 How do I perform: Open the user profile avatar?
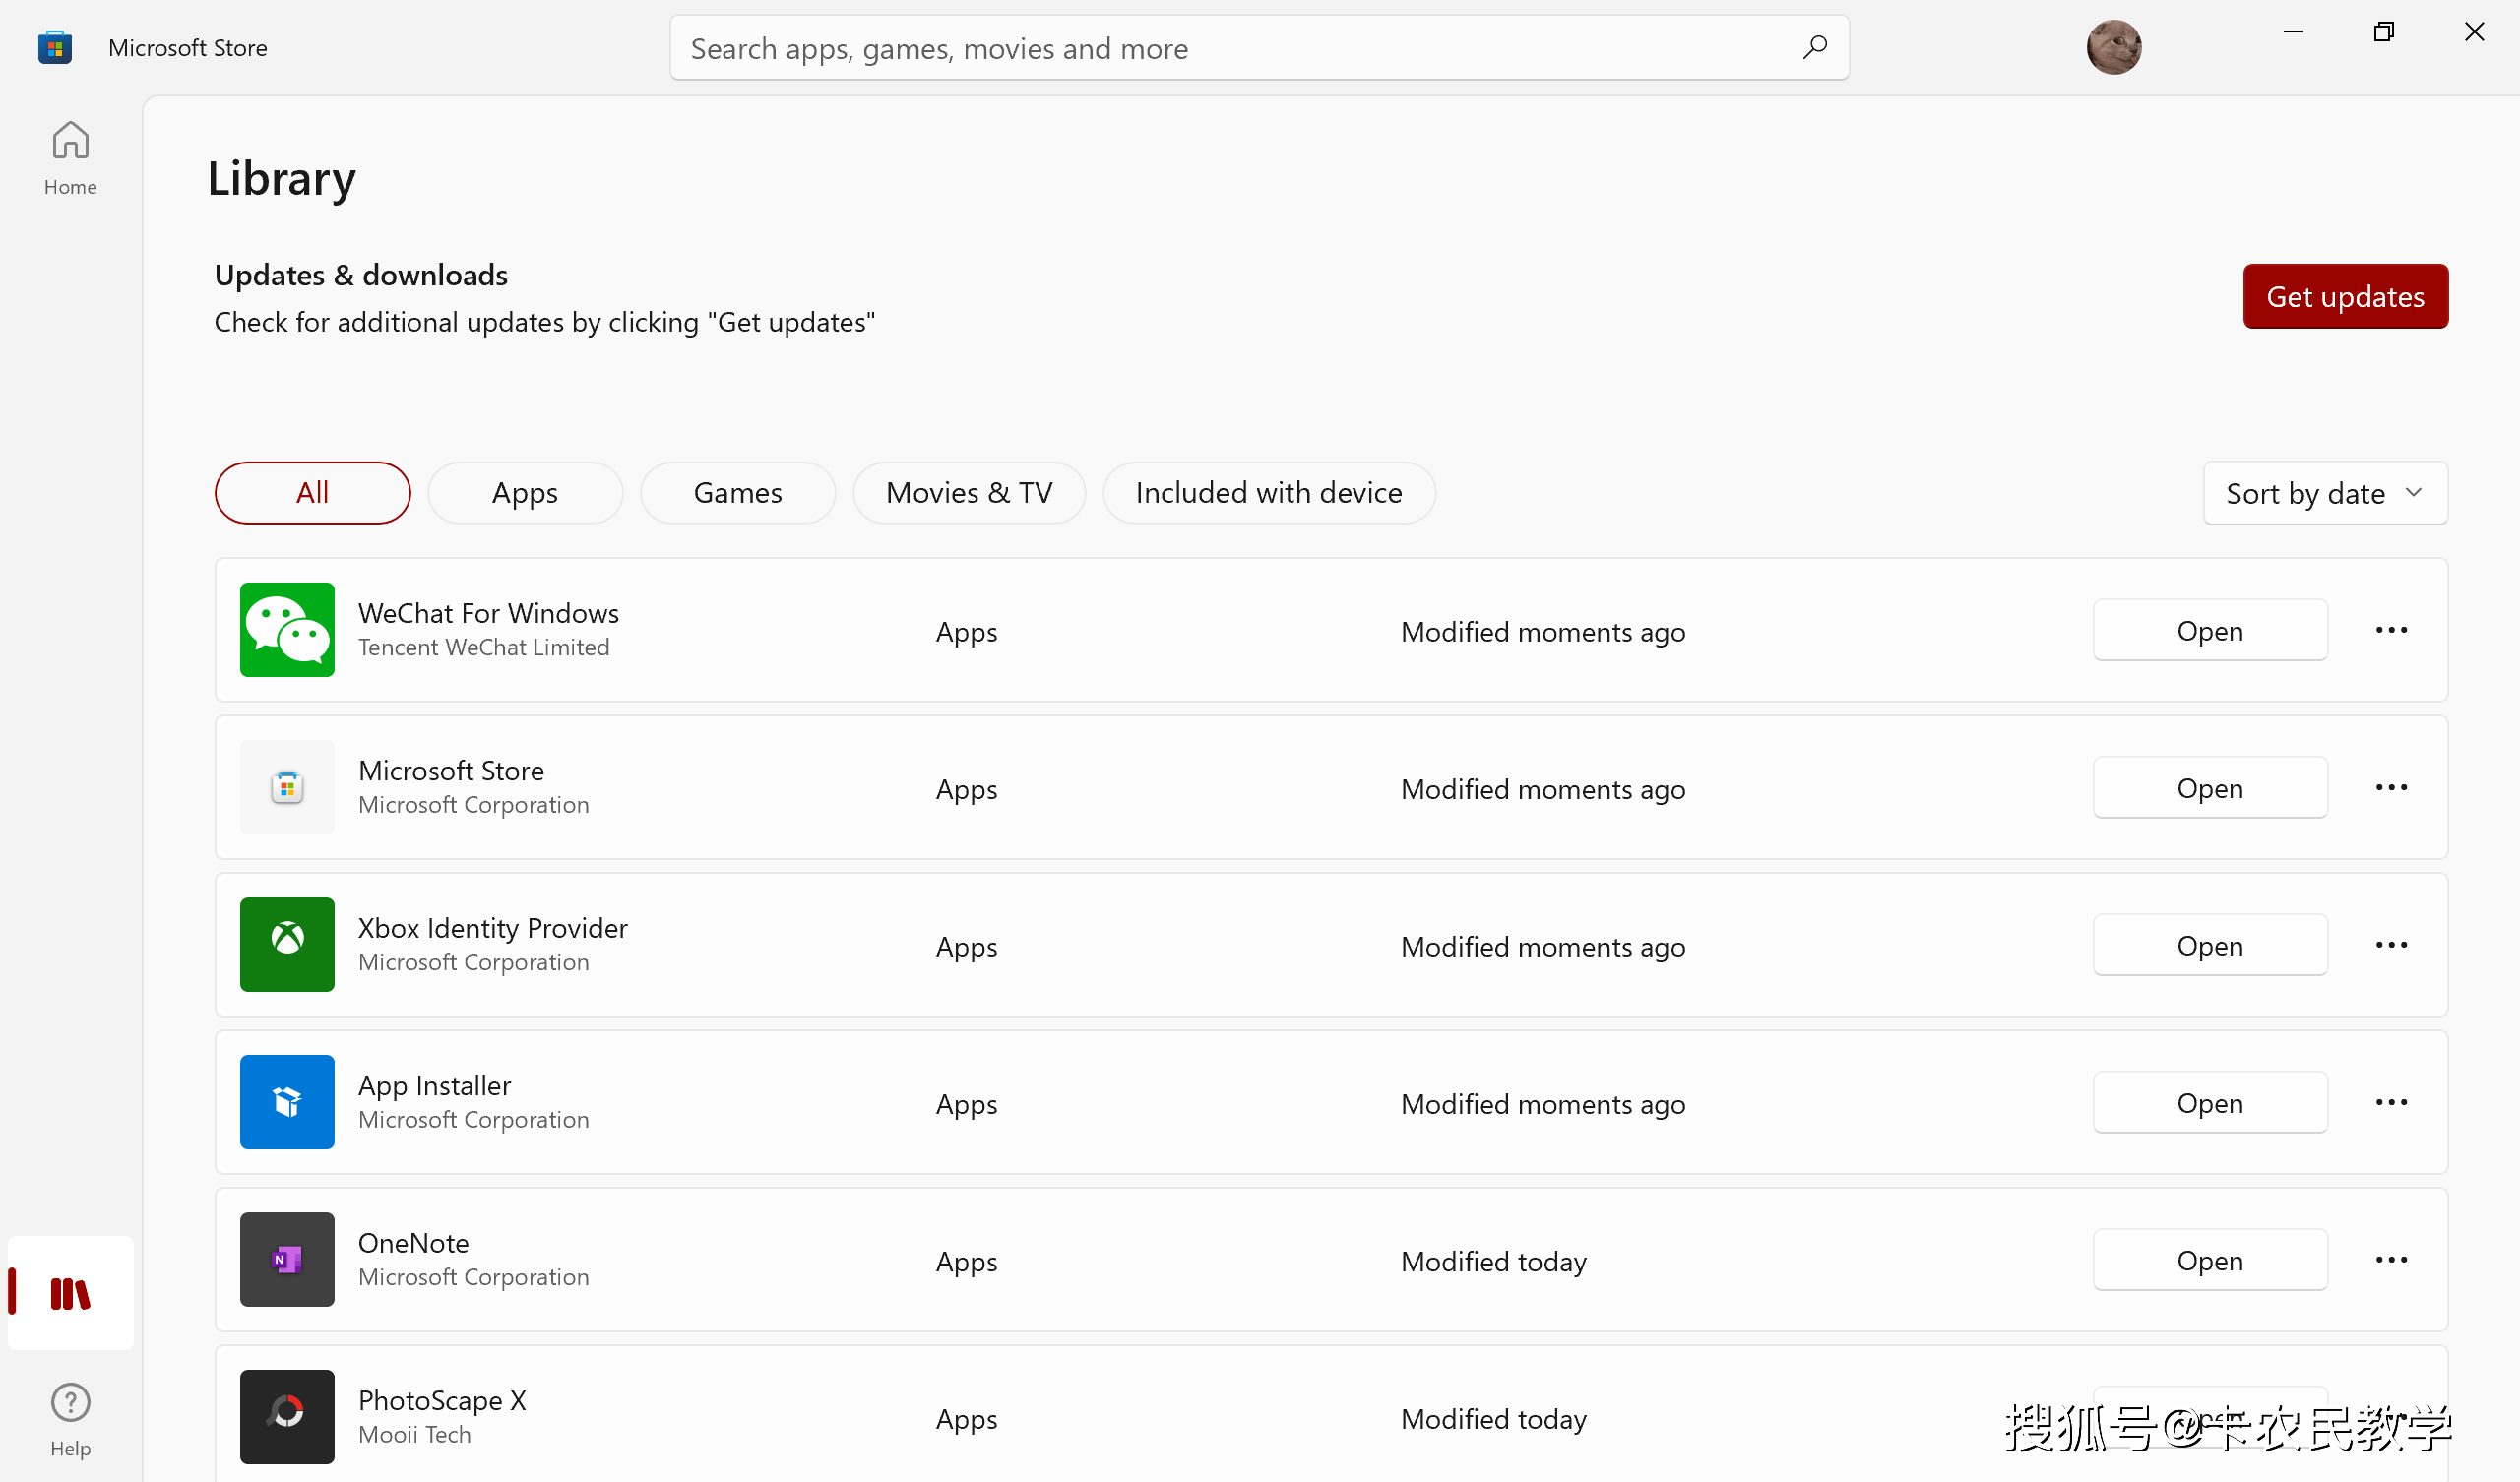click(2113, 47)
